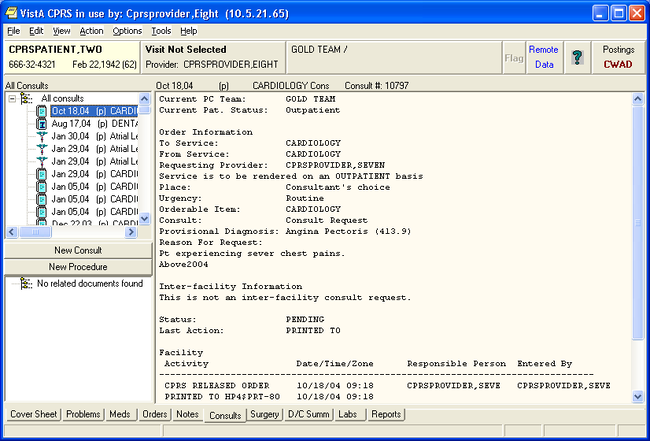Click the Aug 17,04 Dental consult icon
Screen dimensions: 650x441
(42, 124)
